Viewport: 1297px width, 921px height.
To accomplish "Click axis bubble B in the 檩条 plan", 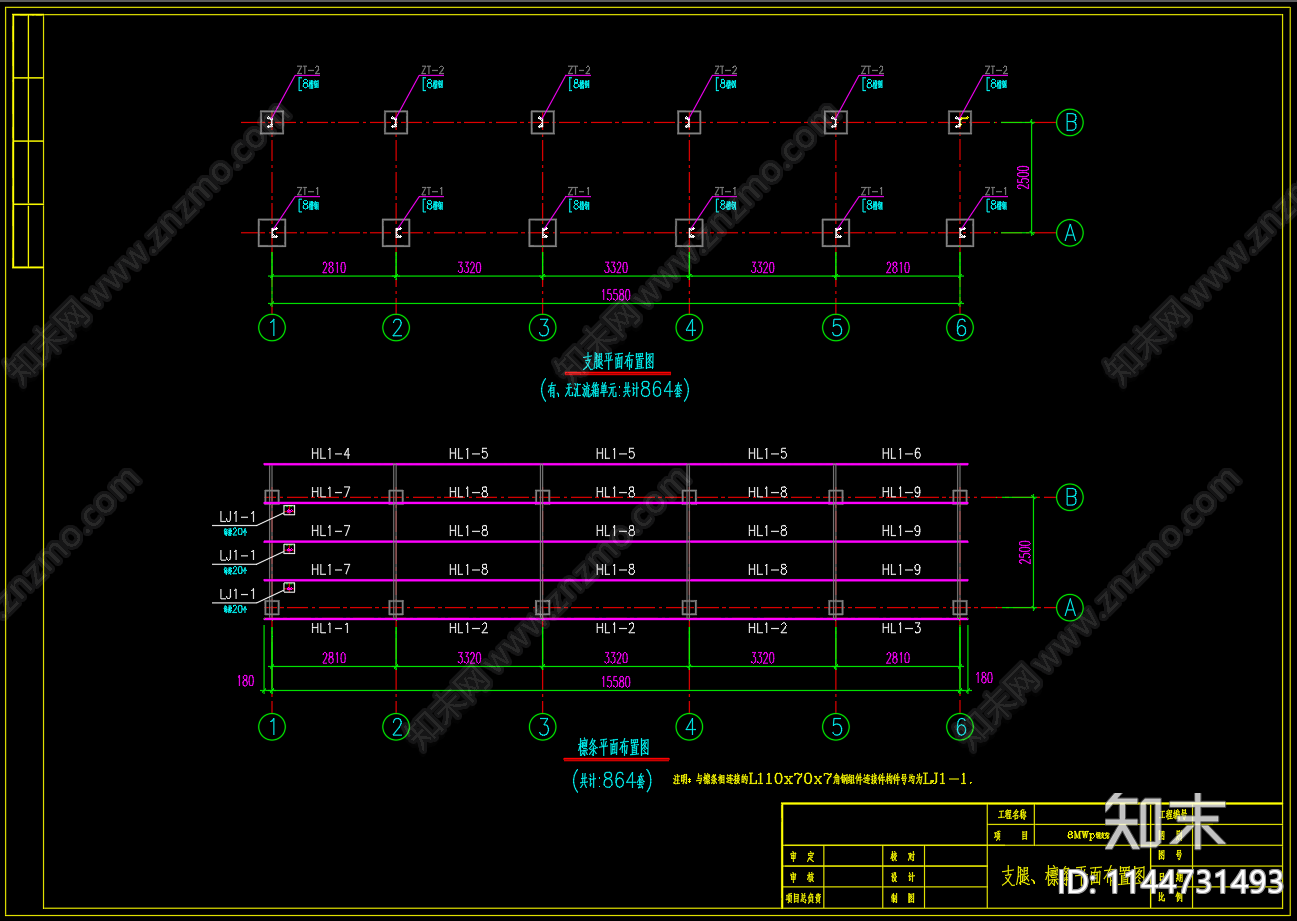I will [x=1070, y=497].
